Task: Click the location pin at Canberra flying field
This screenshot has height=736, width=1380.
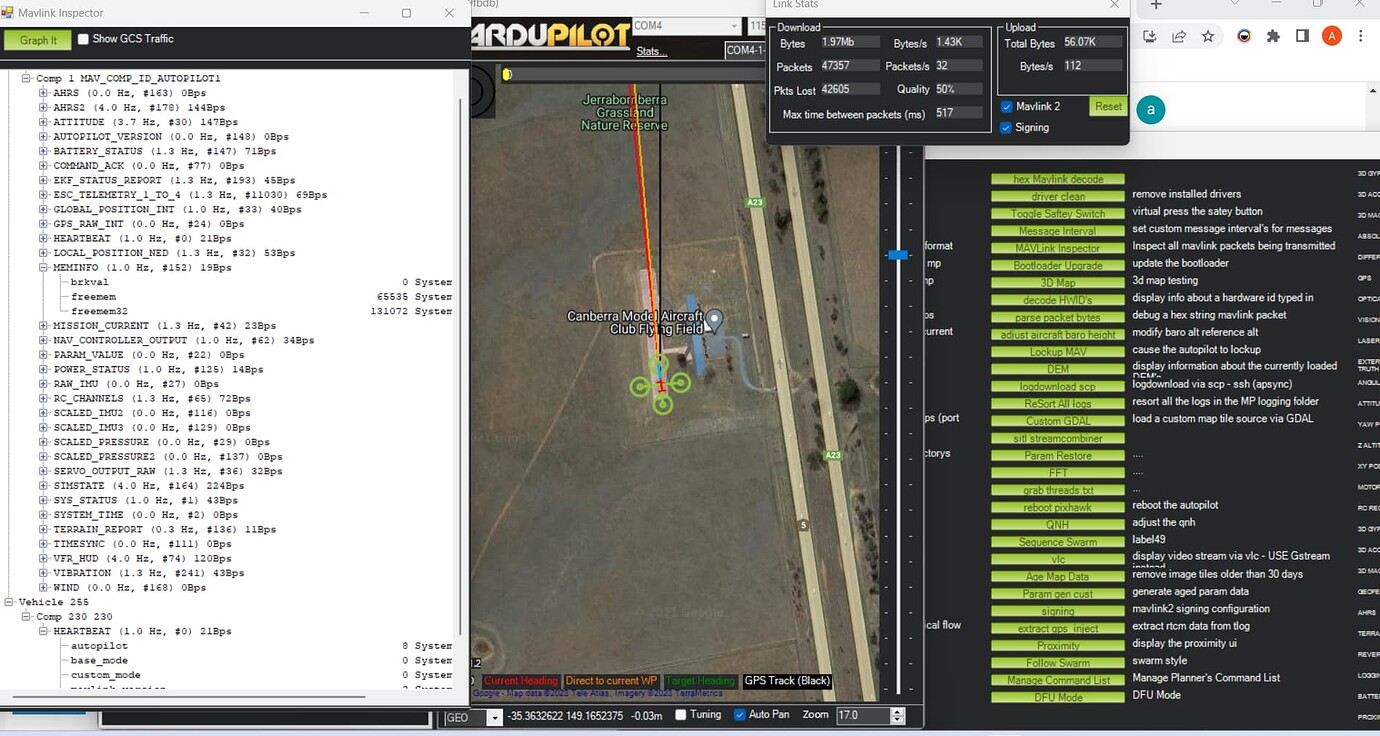Action: click(x=713, y=320)
